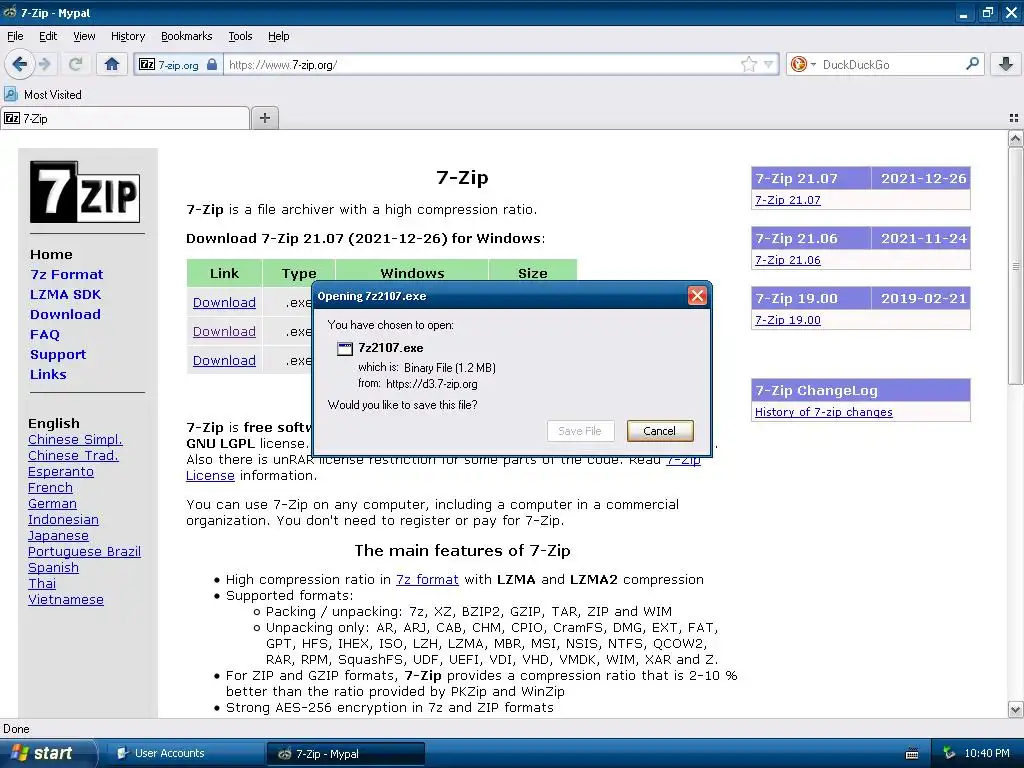Open the Tools menu
Viewport: 1024px width, 768px height.
point(240,37)
